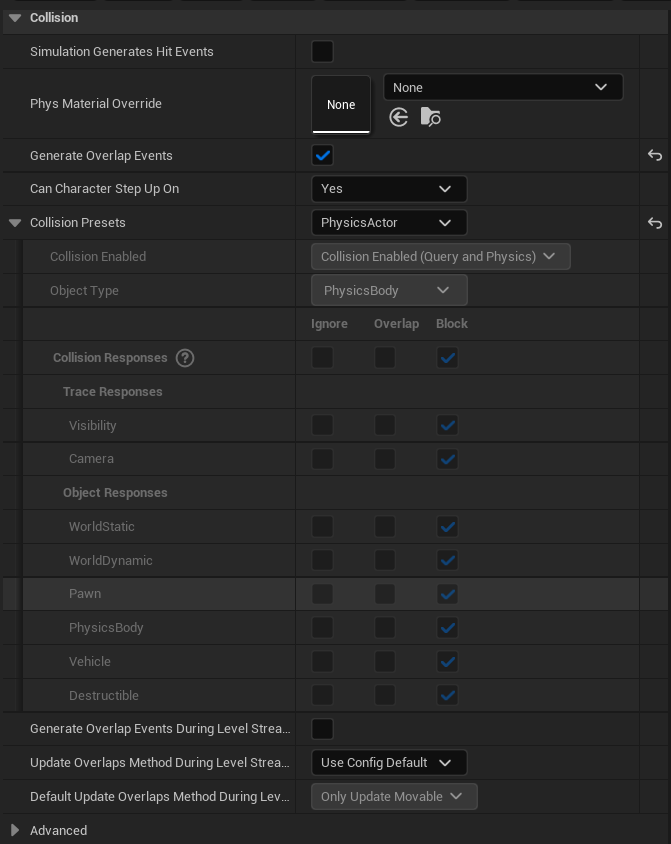
Task: Enable Simulation Generates Hit Events checkbox
Action: (322, 52)
